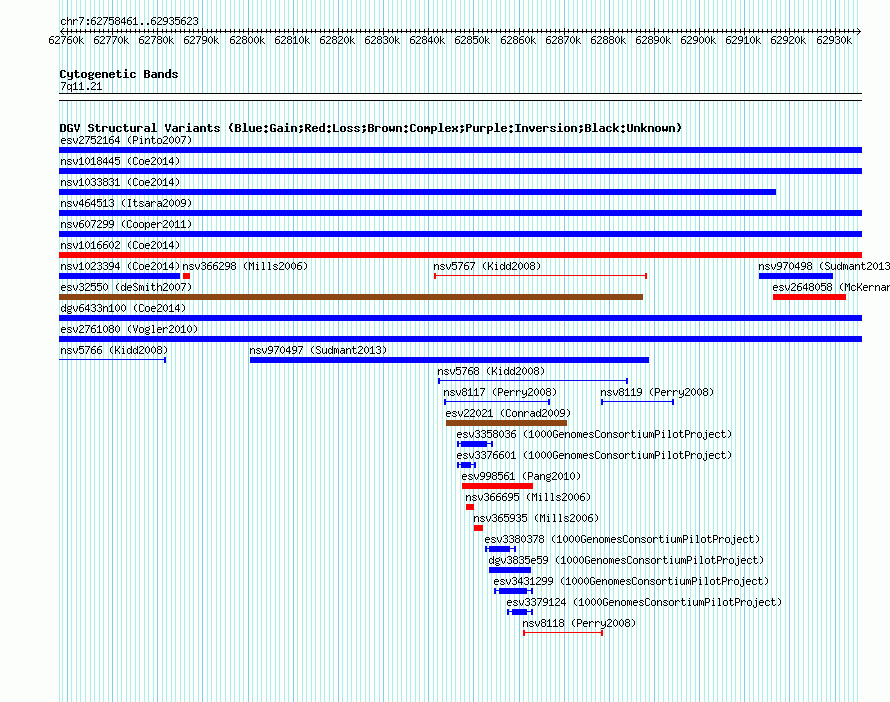Click nsv464513 (Itsara2009) label
This screenshot has width=890, height=702.
[126, 203]
